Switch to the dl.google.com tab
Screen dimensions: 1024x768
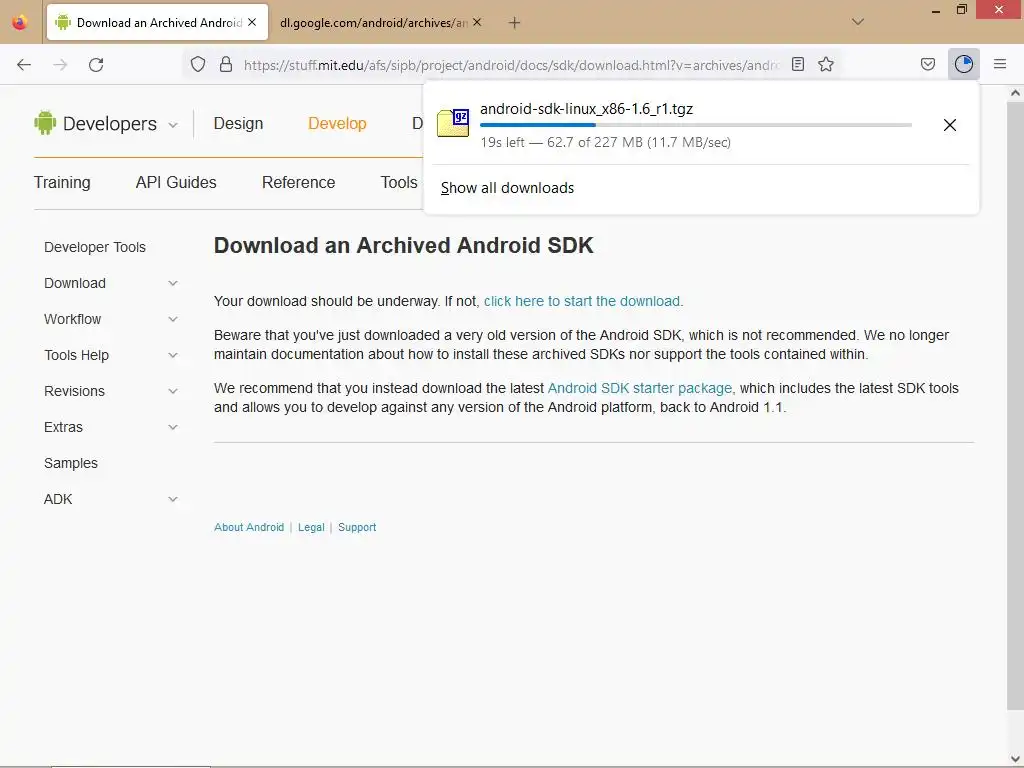(x=374, y=23)
